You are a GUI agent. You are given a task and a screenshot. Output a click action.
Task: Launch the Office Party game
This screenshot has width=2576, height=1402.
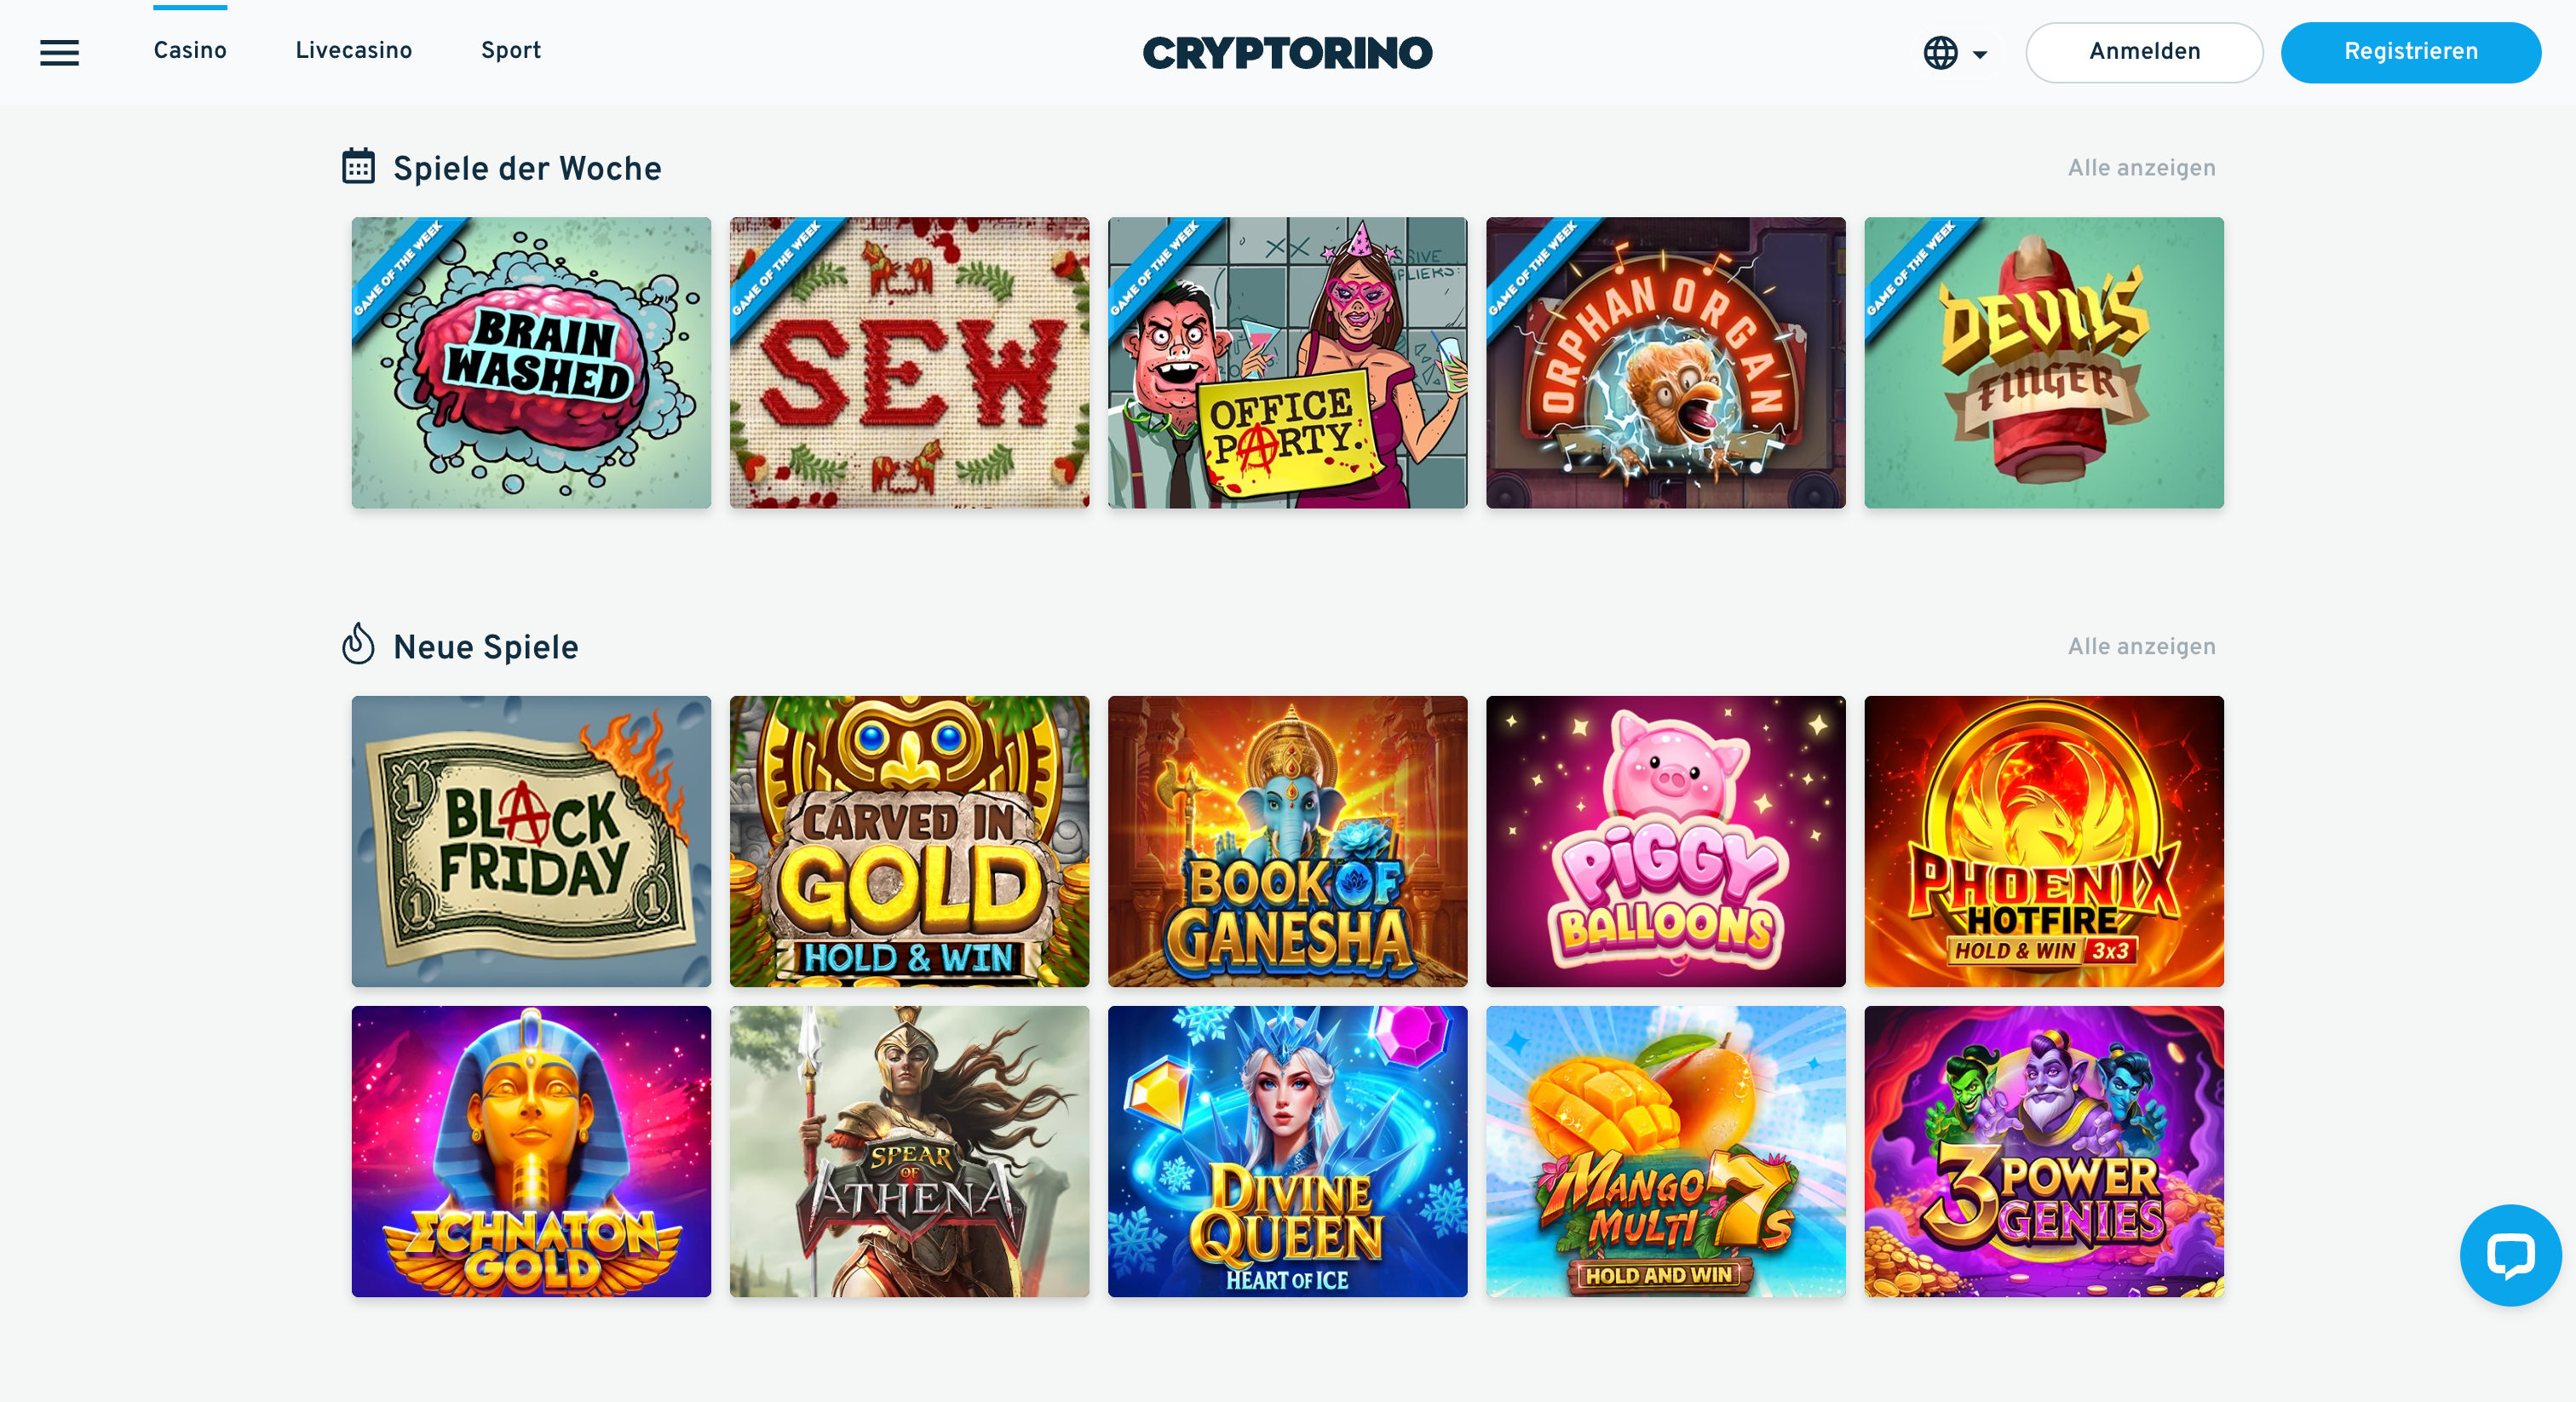pos(1287,363)
